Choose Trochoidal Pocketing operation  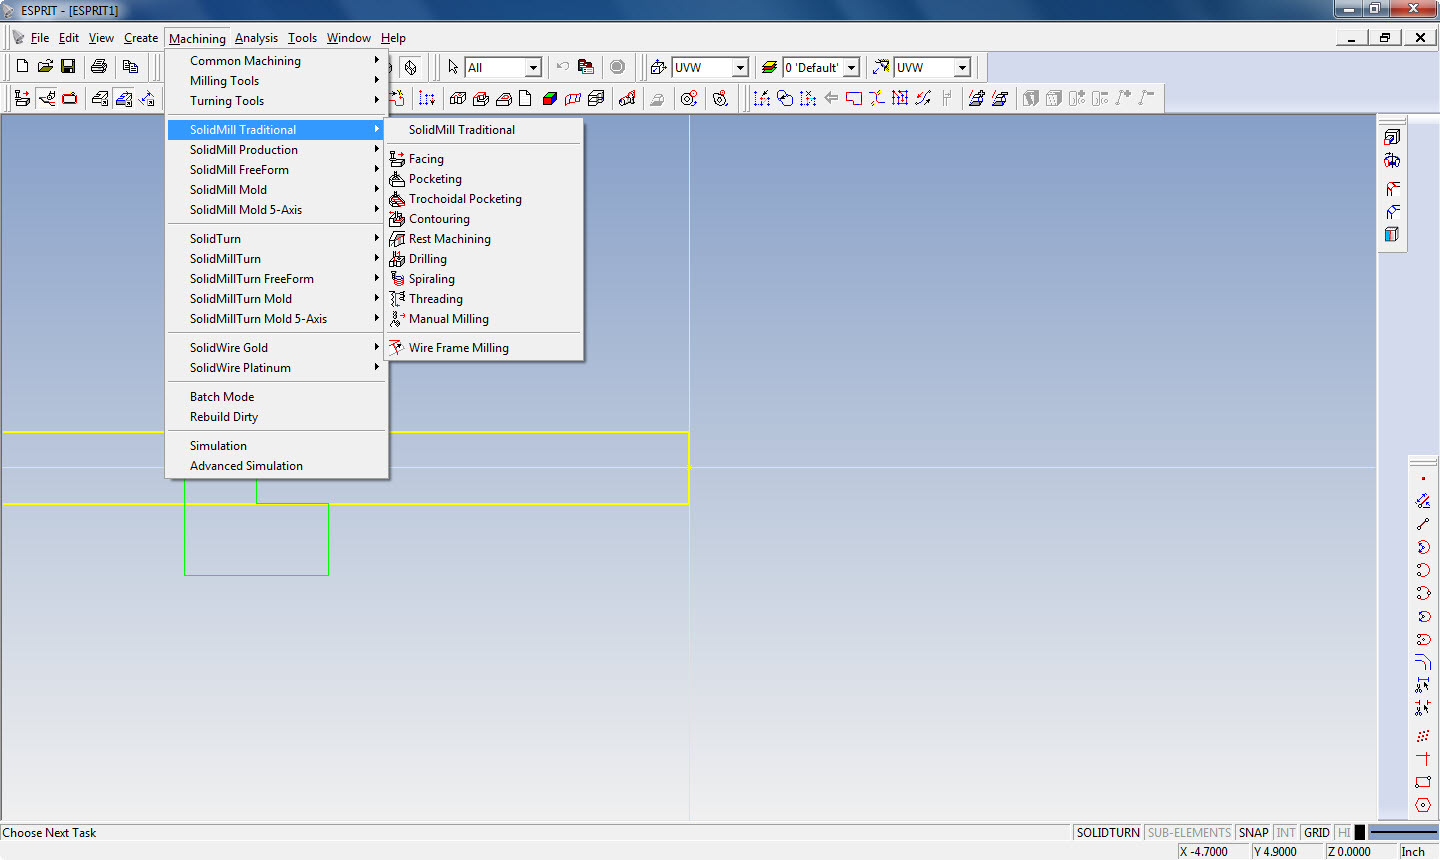click(x=484, y=199)
